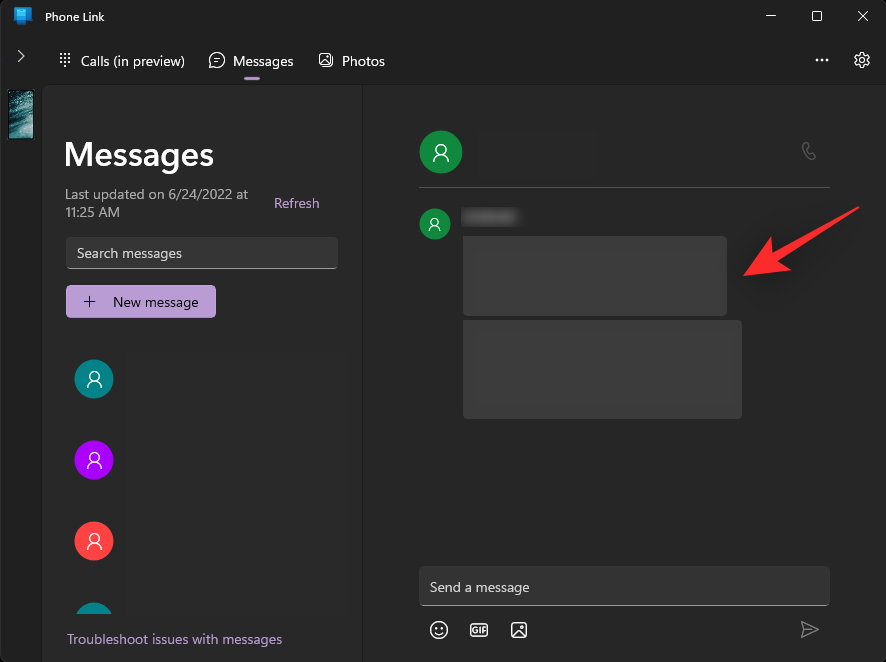Start a phone call from the conversation header

(x=809, y=151)
